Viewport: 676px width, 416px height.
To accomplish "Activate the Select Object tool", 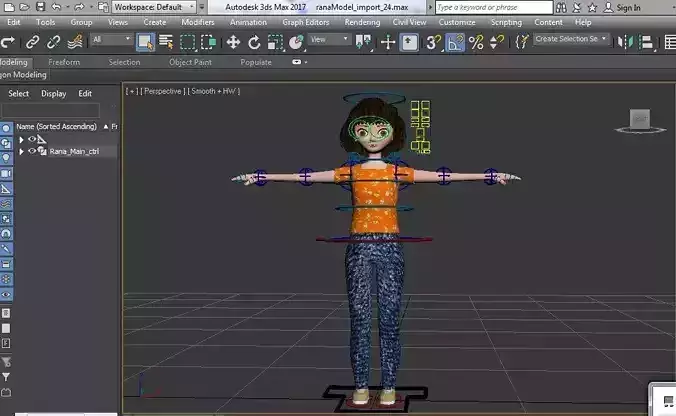I will (x=145, y=42).
